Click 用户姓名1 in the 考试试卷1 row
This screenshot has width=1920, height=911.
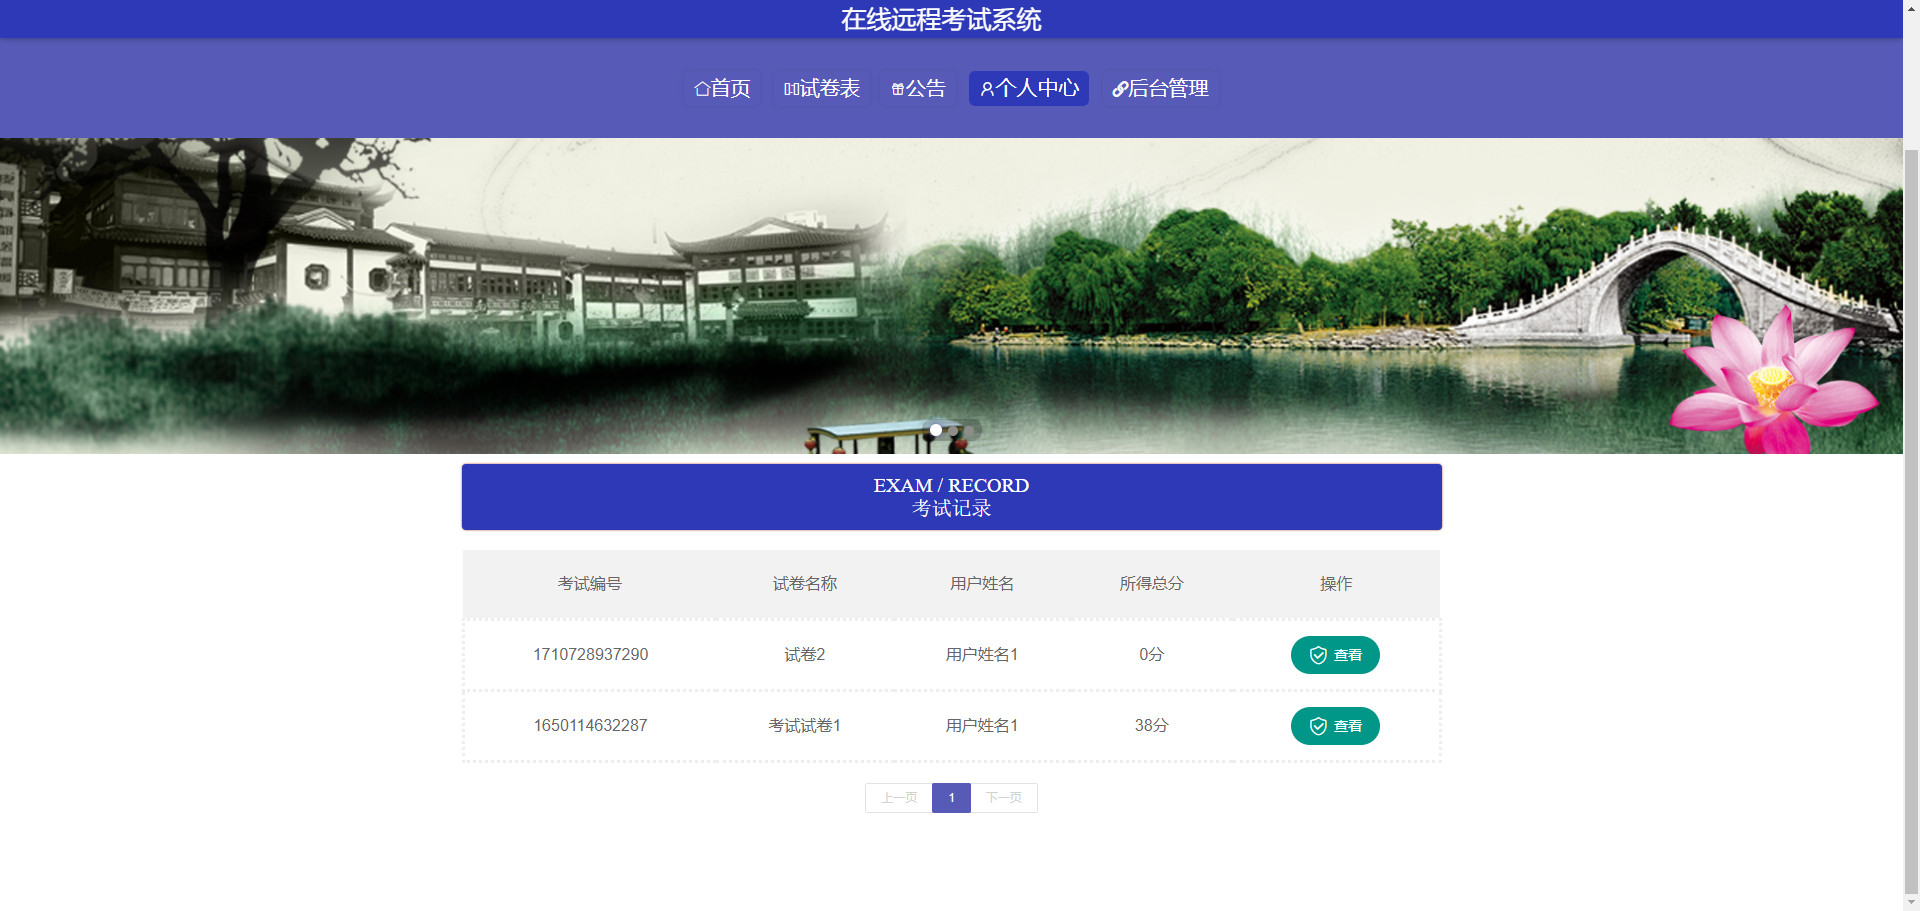(982, 725)
